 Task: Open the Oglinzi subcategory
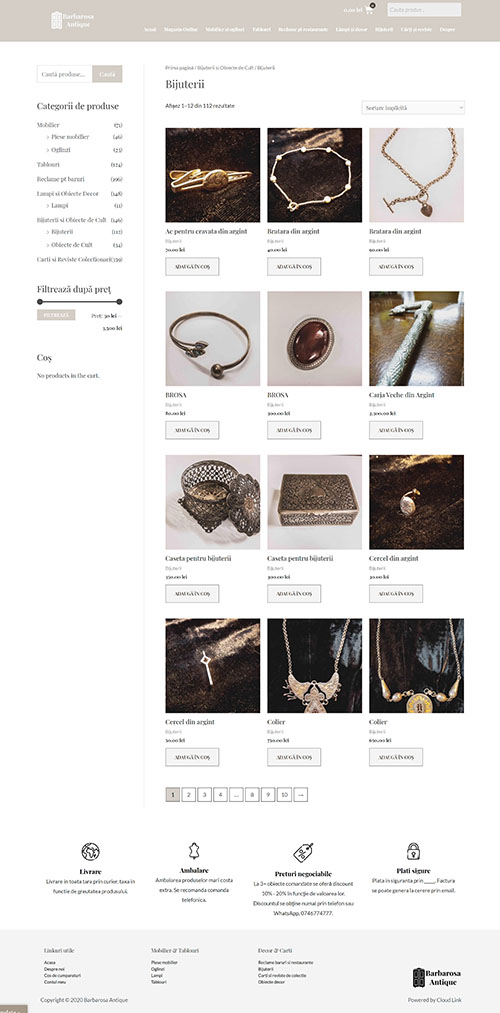[x=61, y=149]
